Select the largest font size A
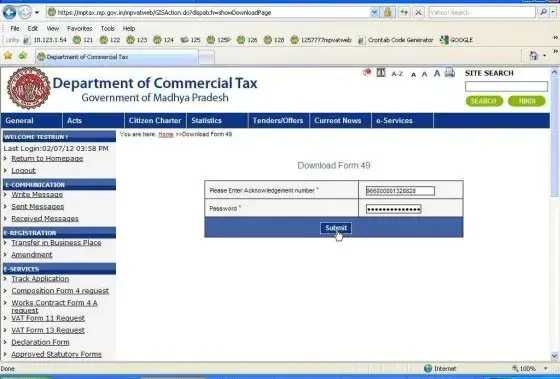The image size is (560, 379). (x=437, y=73)
